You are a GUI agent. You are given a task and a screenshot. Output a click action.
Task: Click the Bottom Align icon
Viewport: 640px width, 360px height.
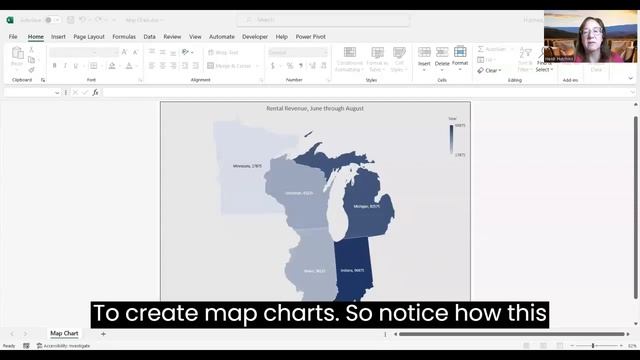click(x=173, y=52)
